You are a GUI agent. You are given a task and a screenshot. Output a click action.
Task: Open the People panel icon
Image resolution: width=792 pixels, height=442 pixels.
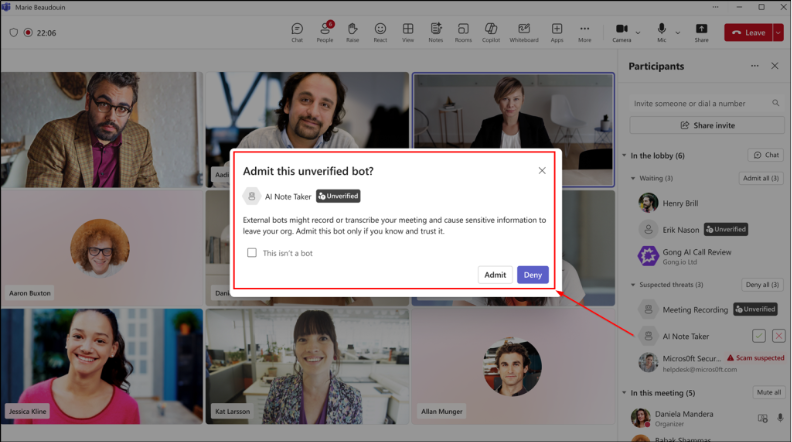(325, 32)
